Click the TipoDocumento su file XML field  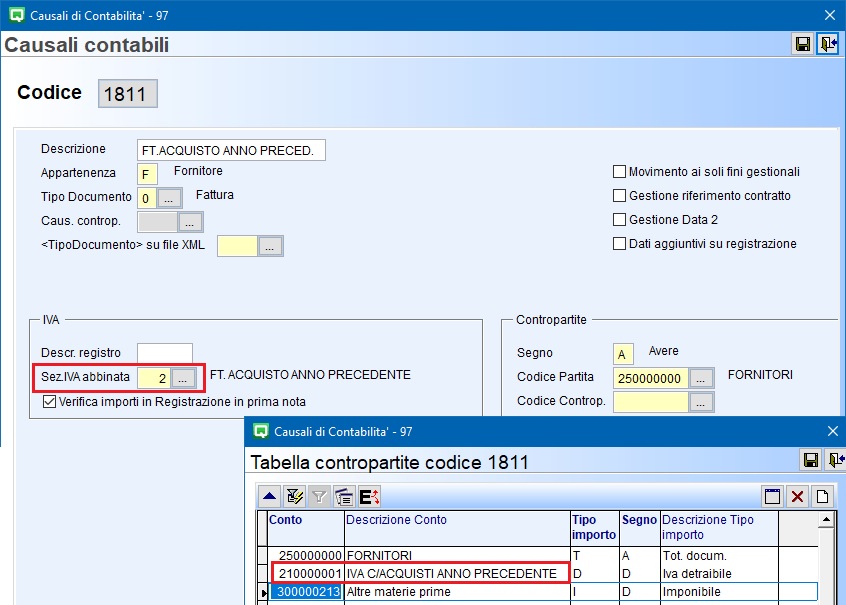[x=237, y=246]
